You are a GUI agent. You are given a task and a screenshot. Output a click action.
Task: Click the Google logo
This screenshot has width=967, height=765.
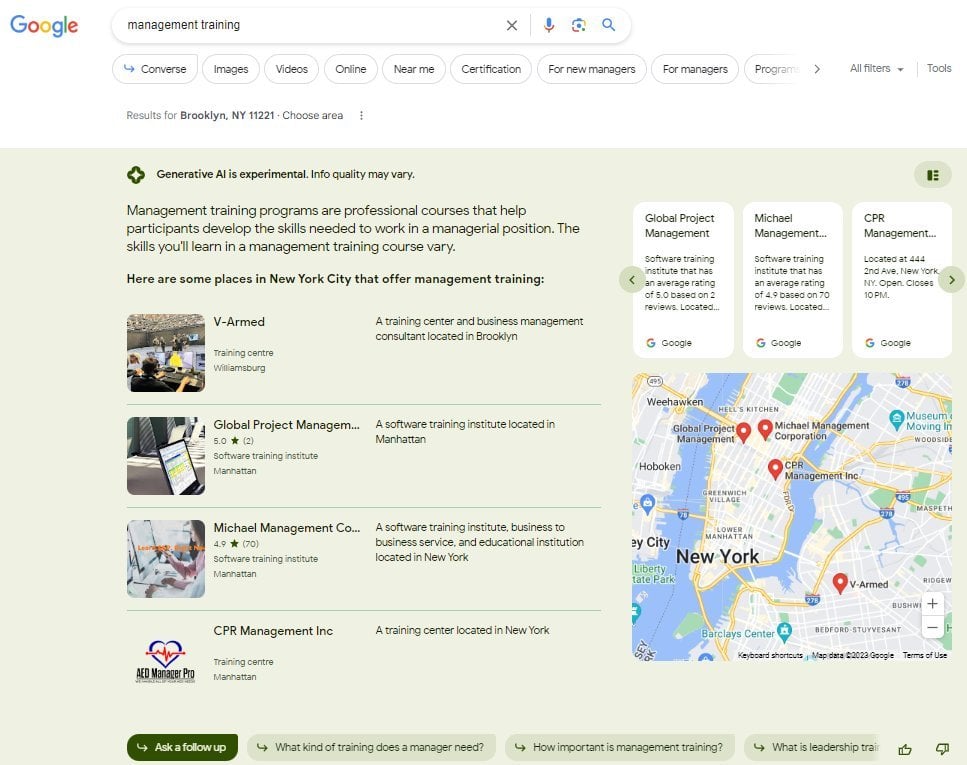[x=44, y=25]
